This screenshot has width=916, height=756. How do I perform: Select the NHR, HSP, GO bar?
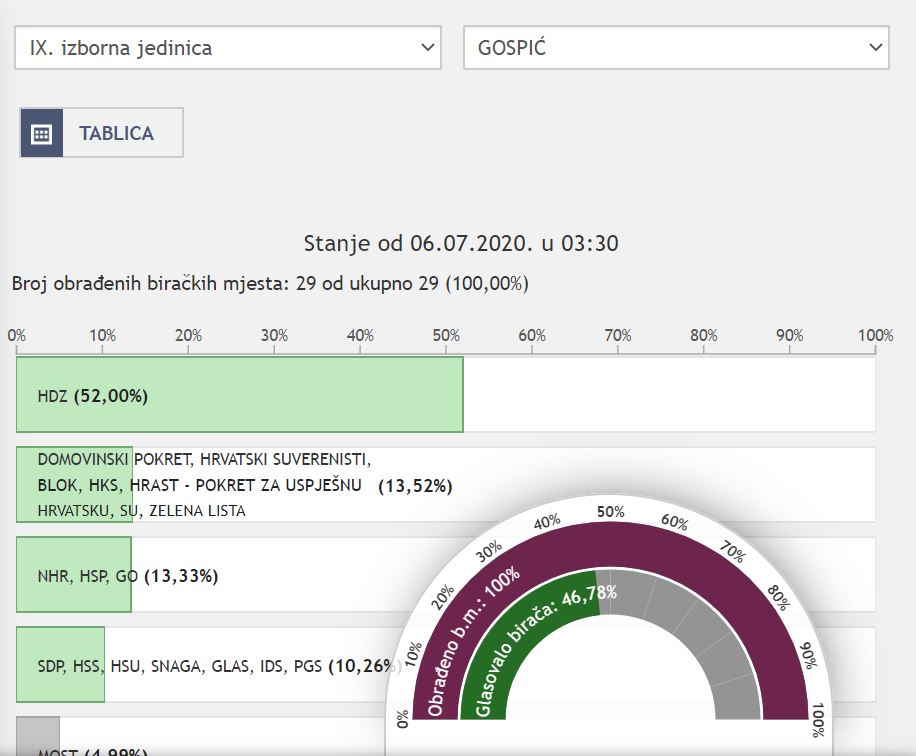pyautogui.click(x=73, y=575)
